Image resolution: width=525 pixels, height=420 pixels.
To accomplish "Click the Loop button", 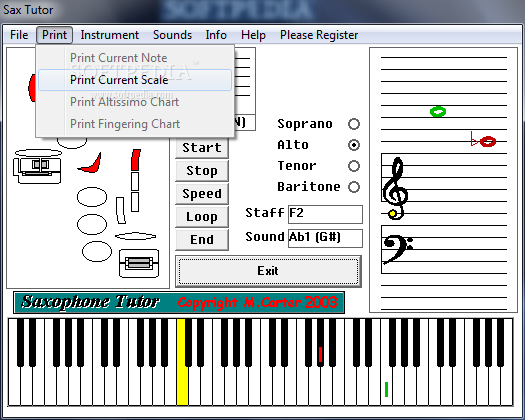I will click(202, 217).
